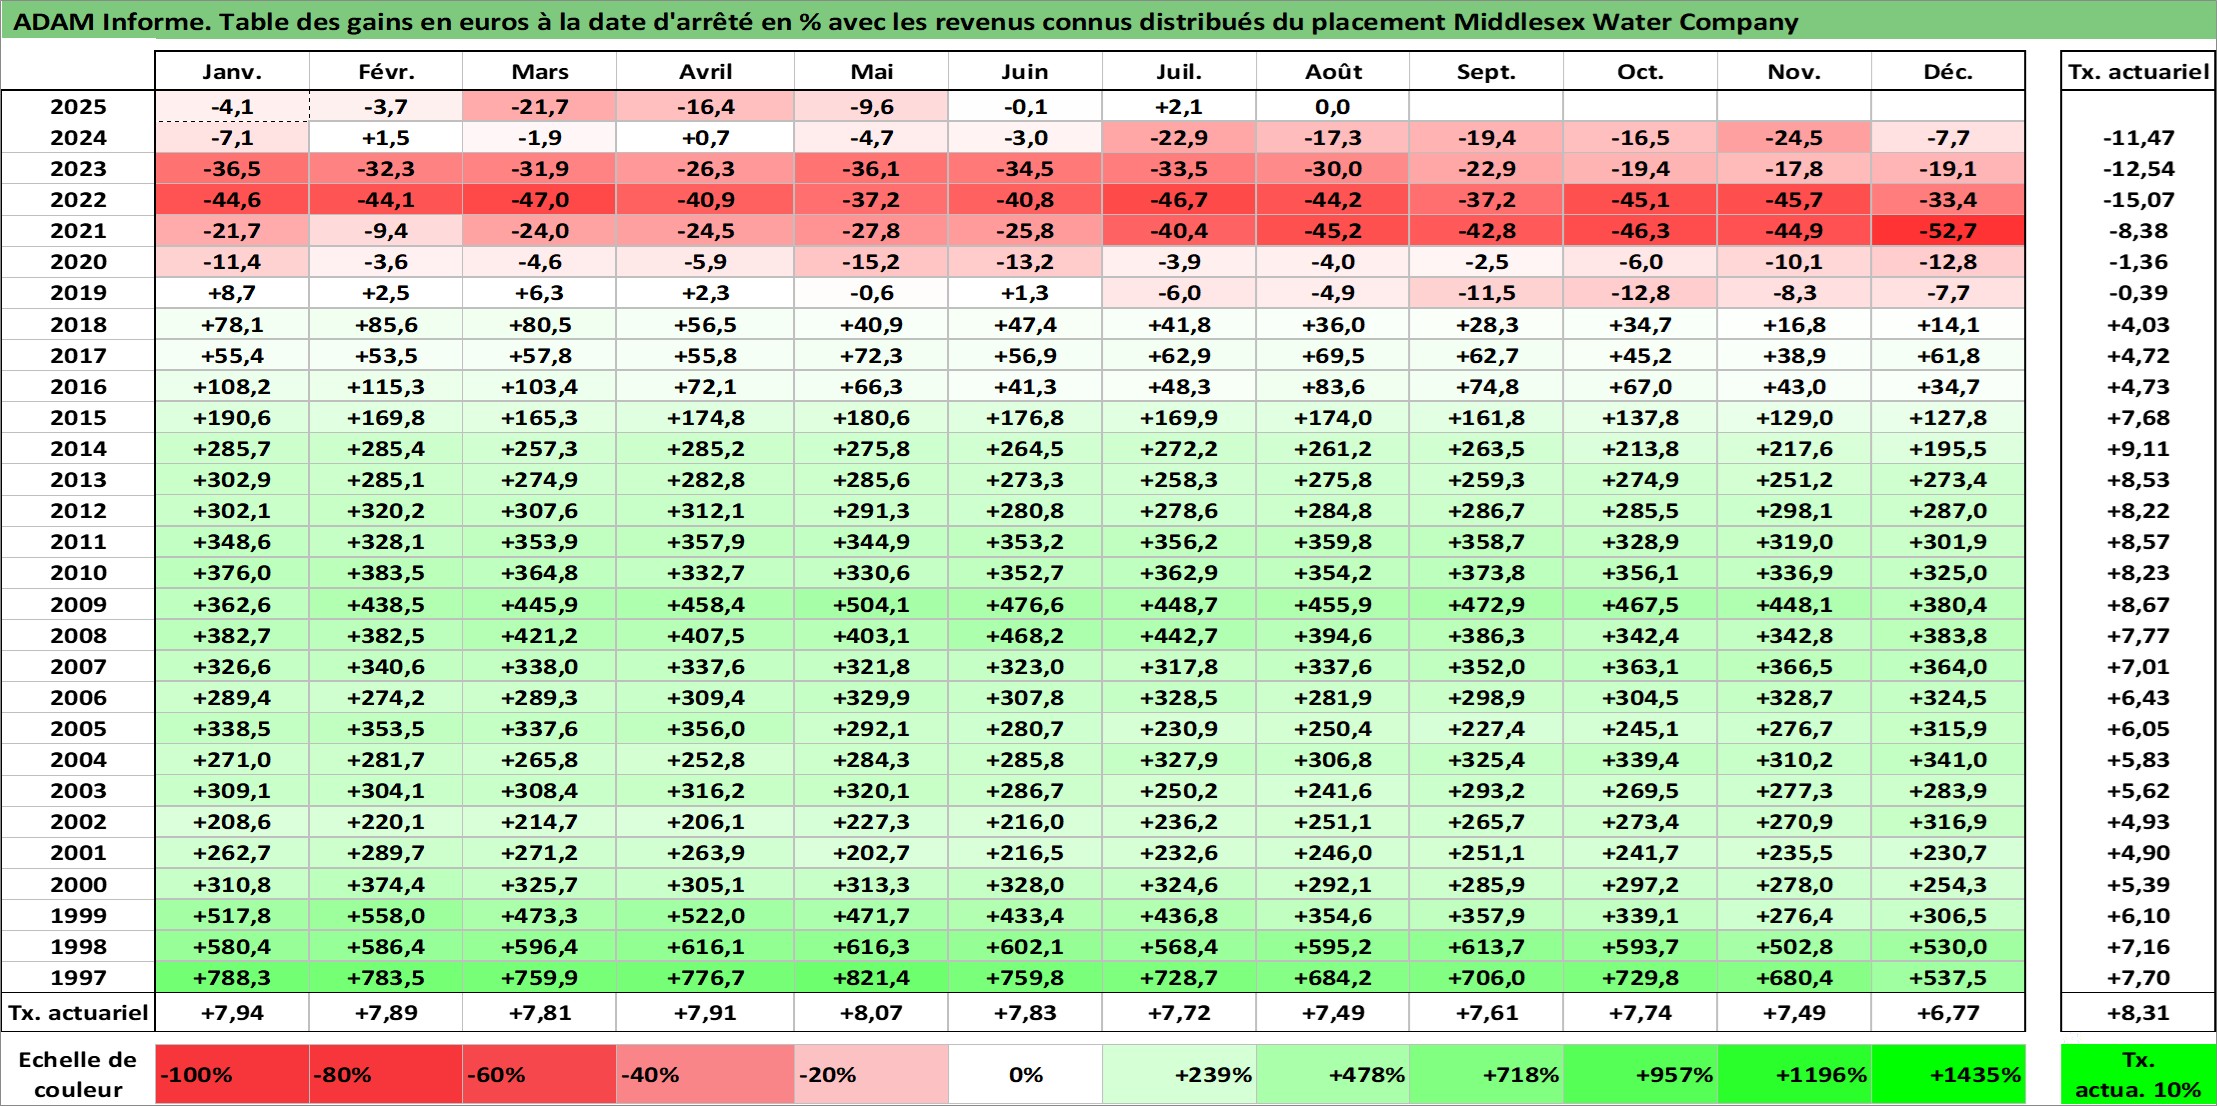Image resolution: width=2217 pixels, height=1106 pixels.
Task: Click the +9,11 actuarial rate for 2014
Action: click(x=2138, y=449)
